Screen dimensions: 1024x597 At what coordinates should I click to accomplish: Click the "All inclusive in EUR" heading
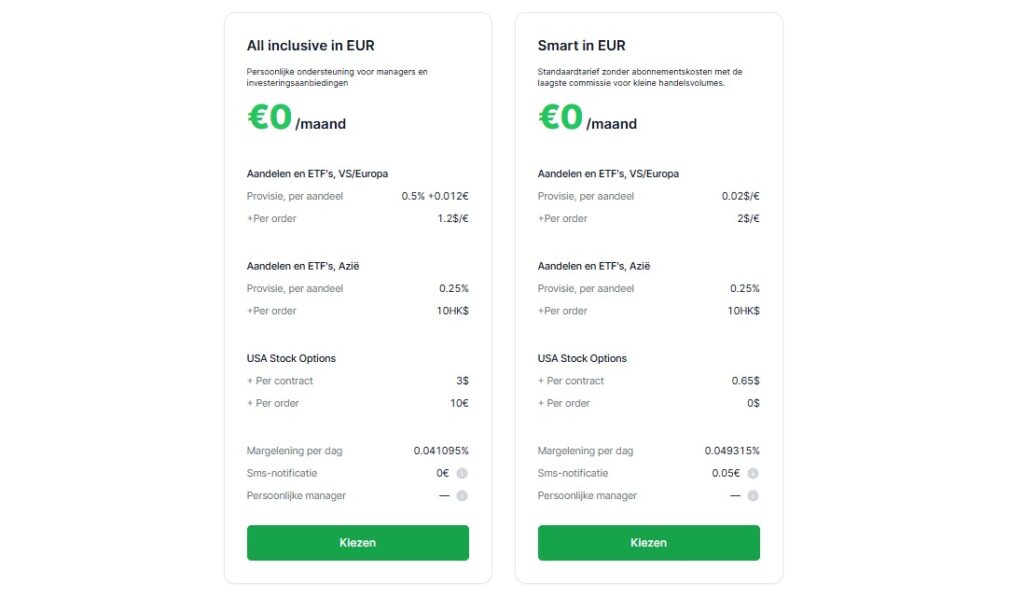click(x=310, y=46)
